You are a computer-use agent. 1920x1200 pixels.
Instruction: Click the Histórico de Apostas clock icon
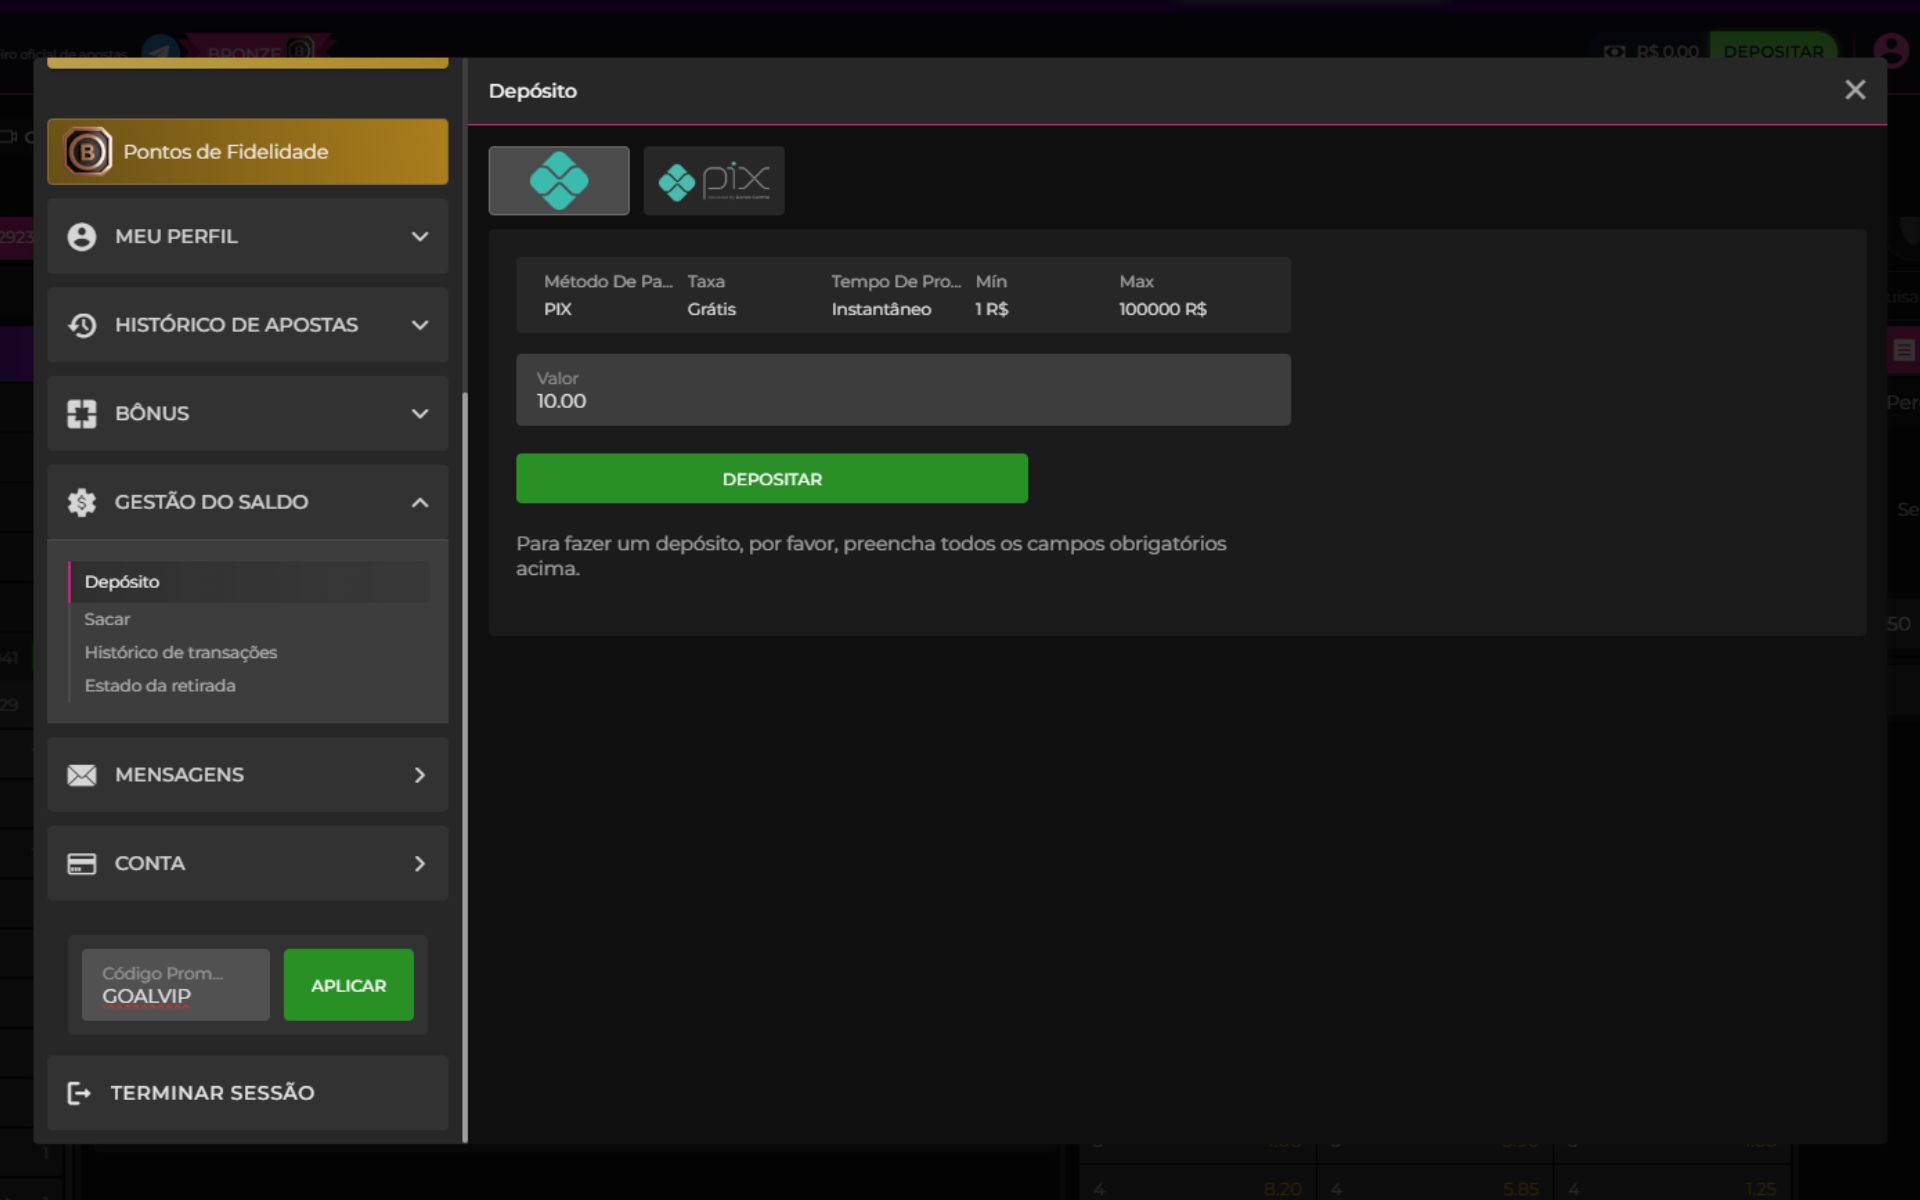click(x=82, y=325)
